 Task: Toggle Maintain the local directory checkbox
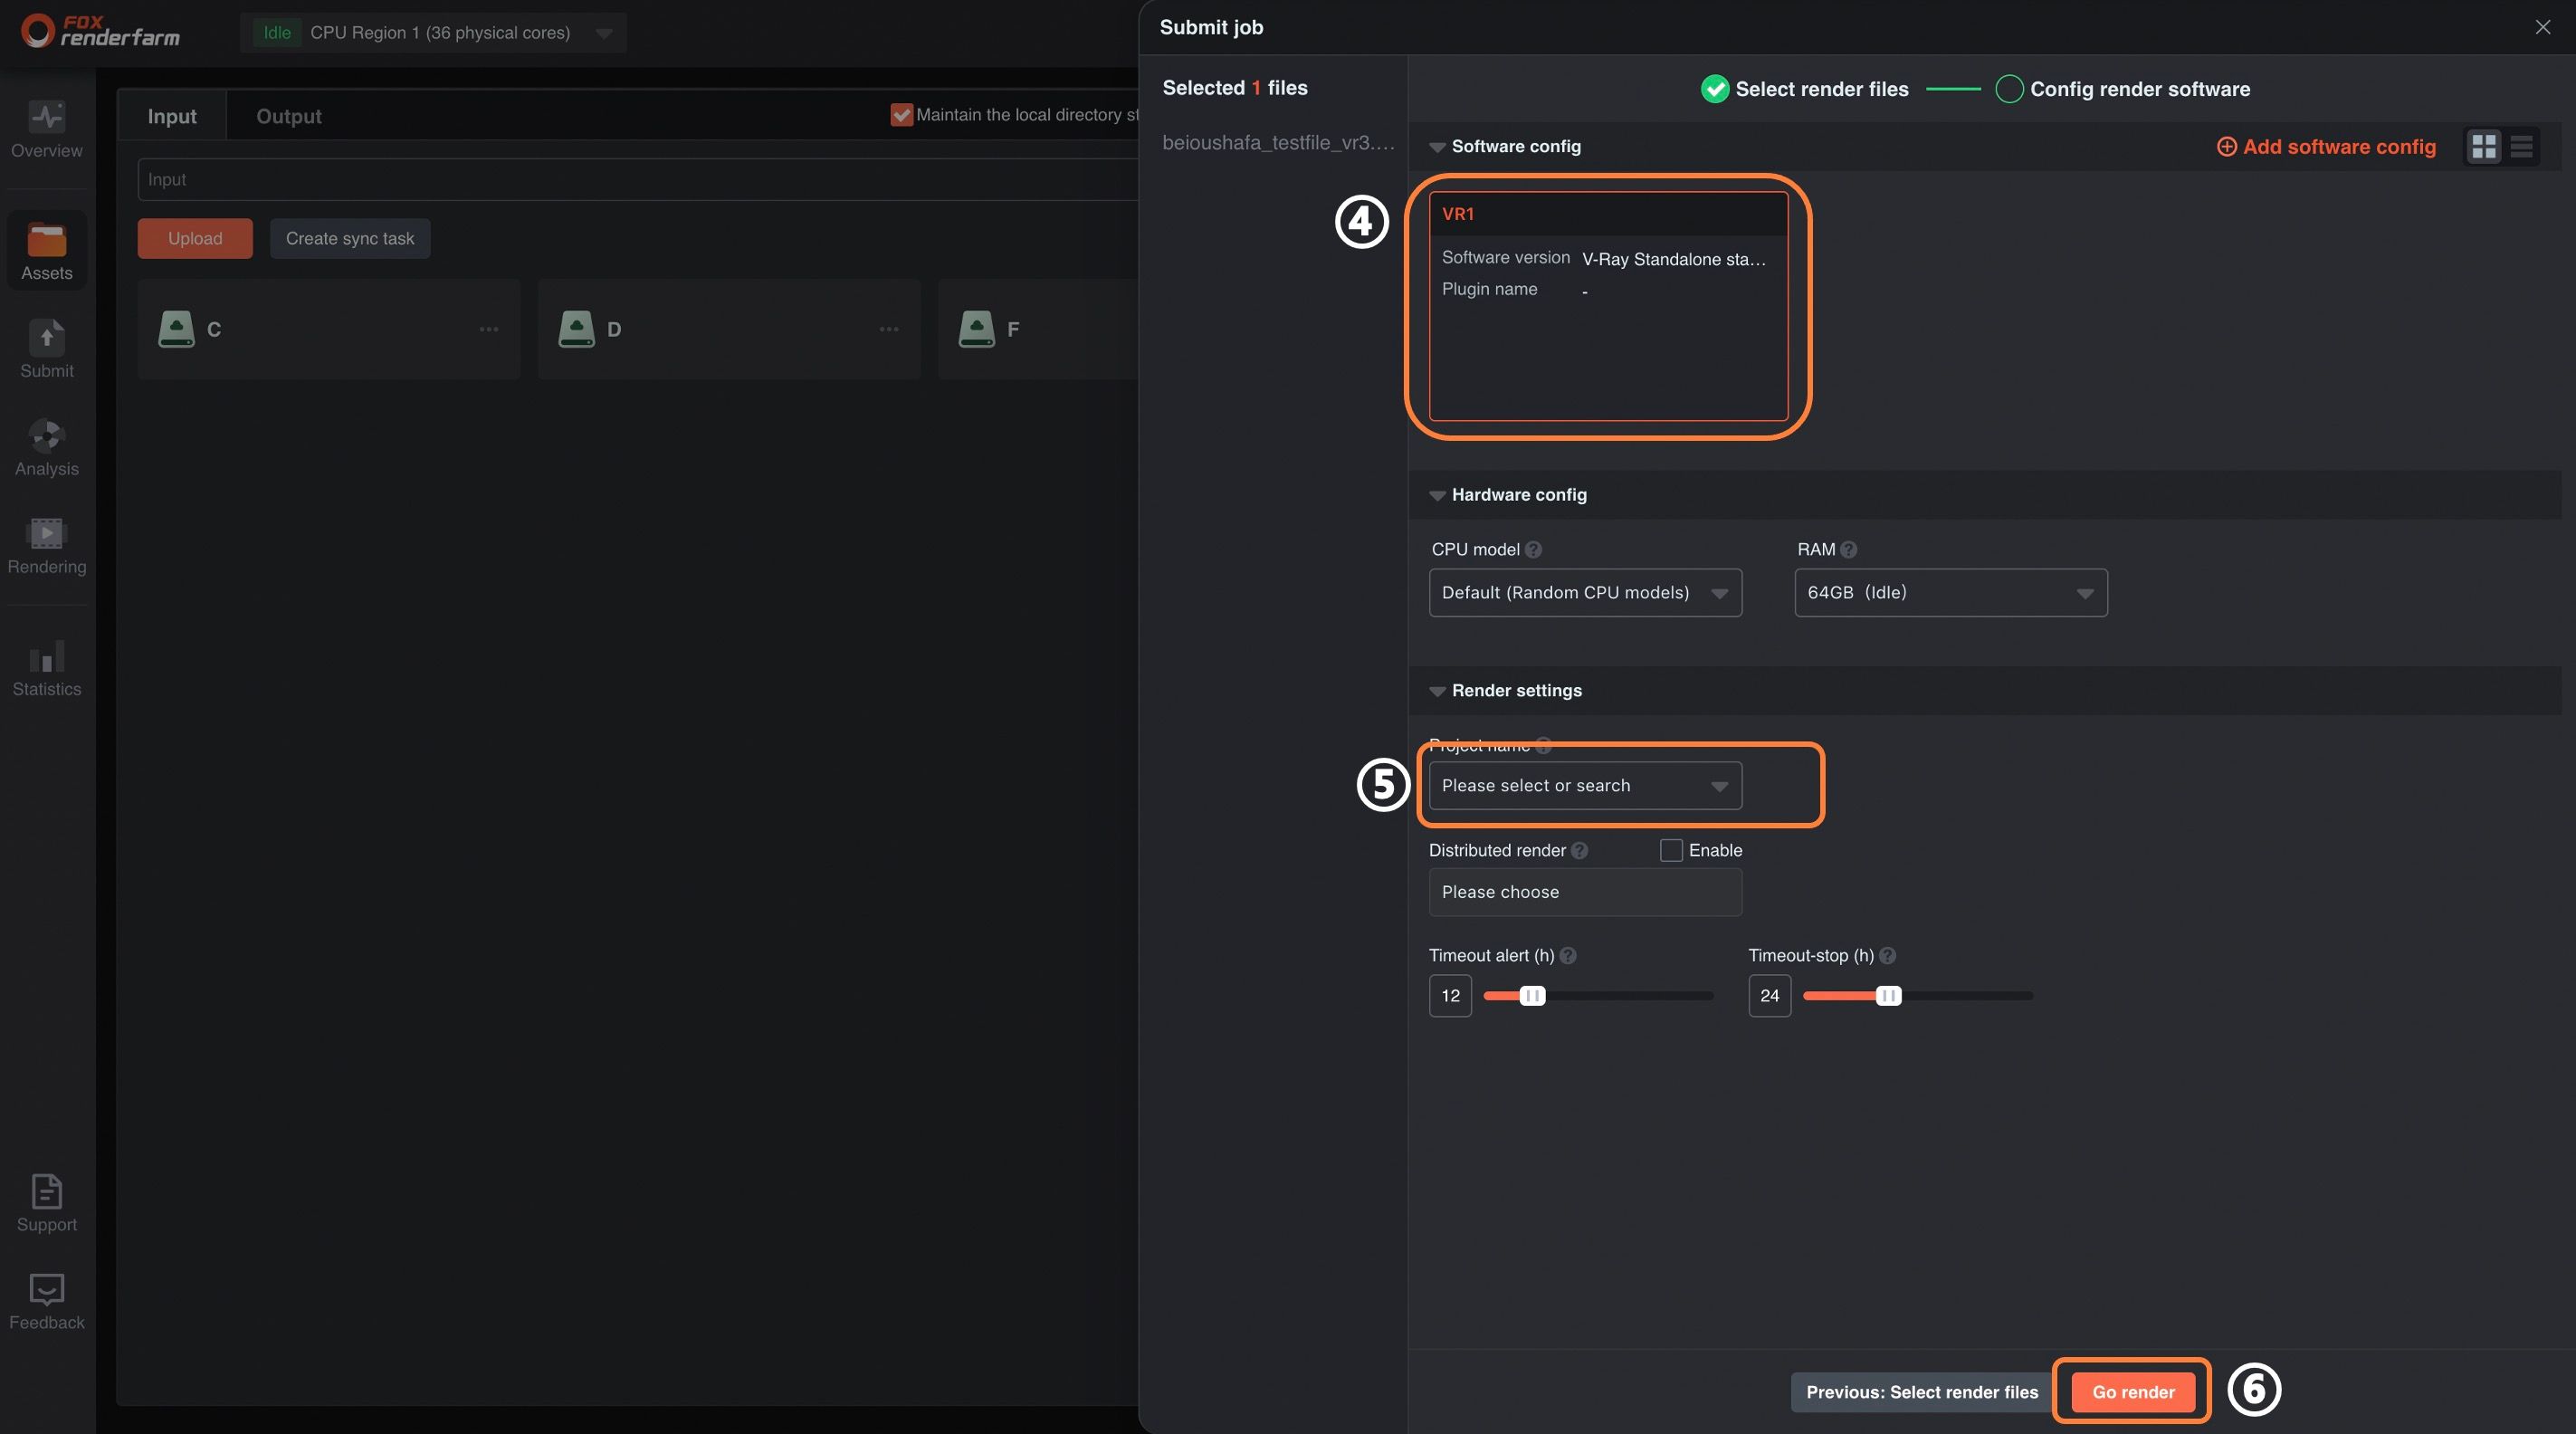coord(901,115)
